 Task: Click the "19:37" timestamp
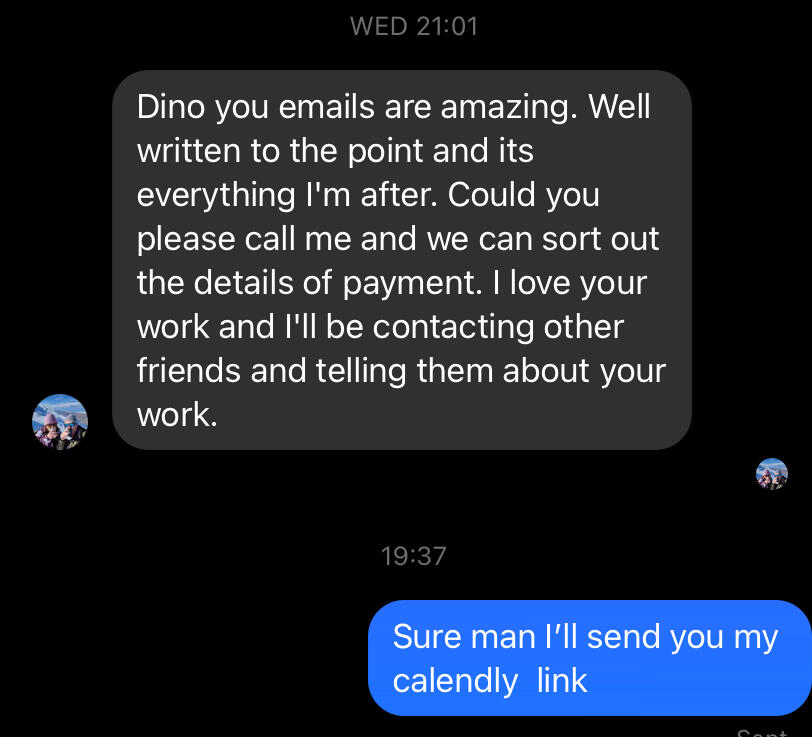point(413,555)
